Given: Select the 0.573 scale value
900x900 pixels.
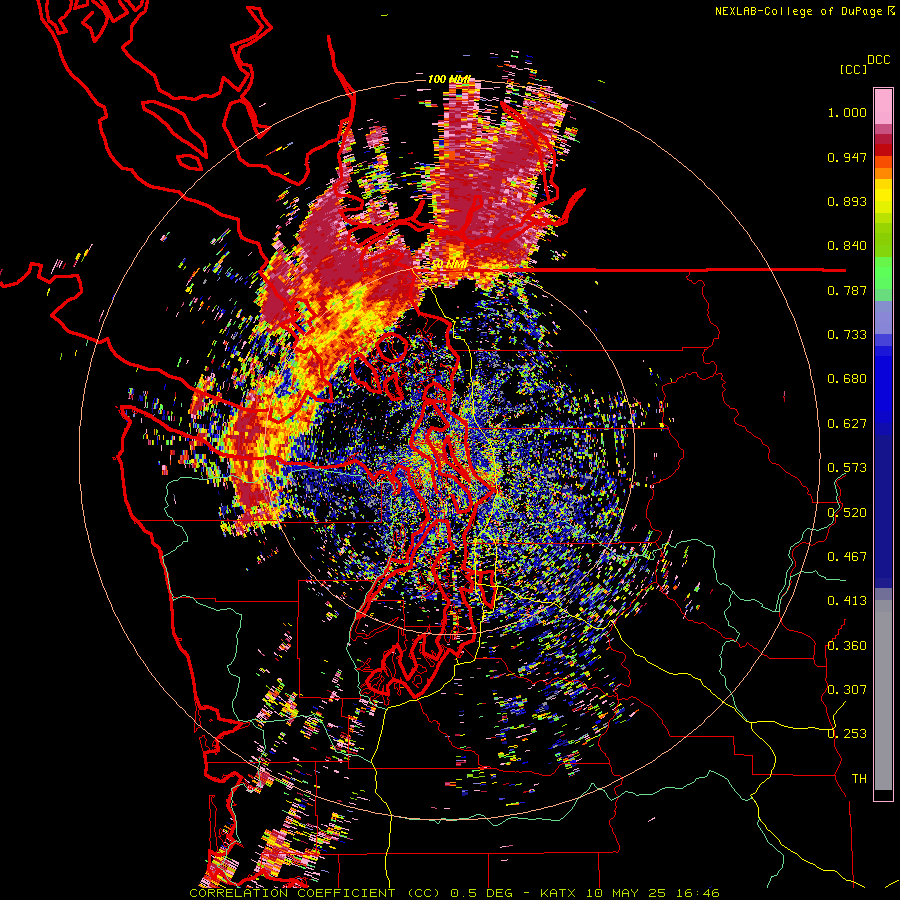Looking at the screenshot, I should click(847, 468).
